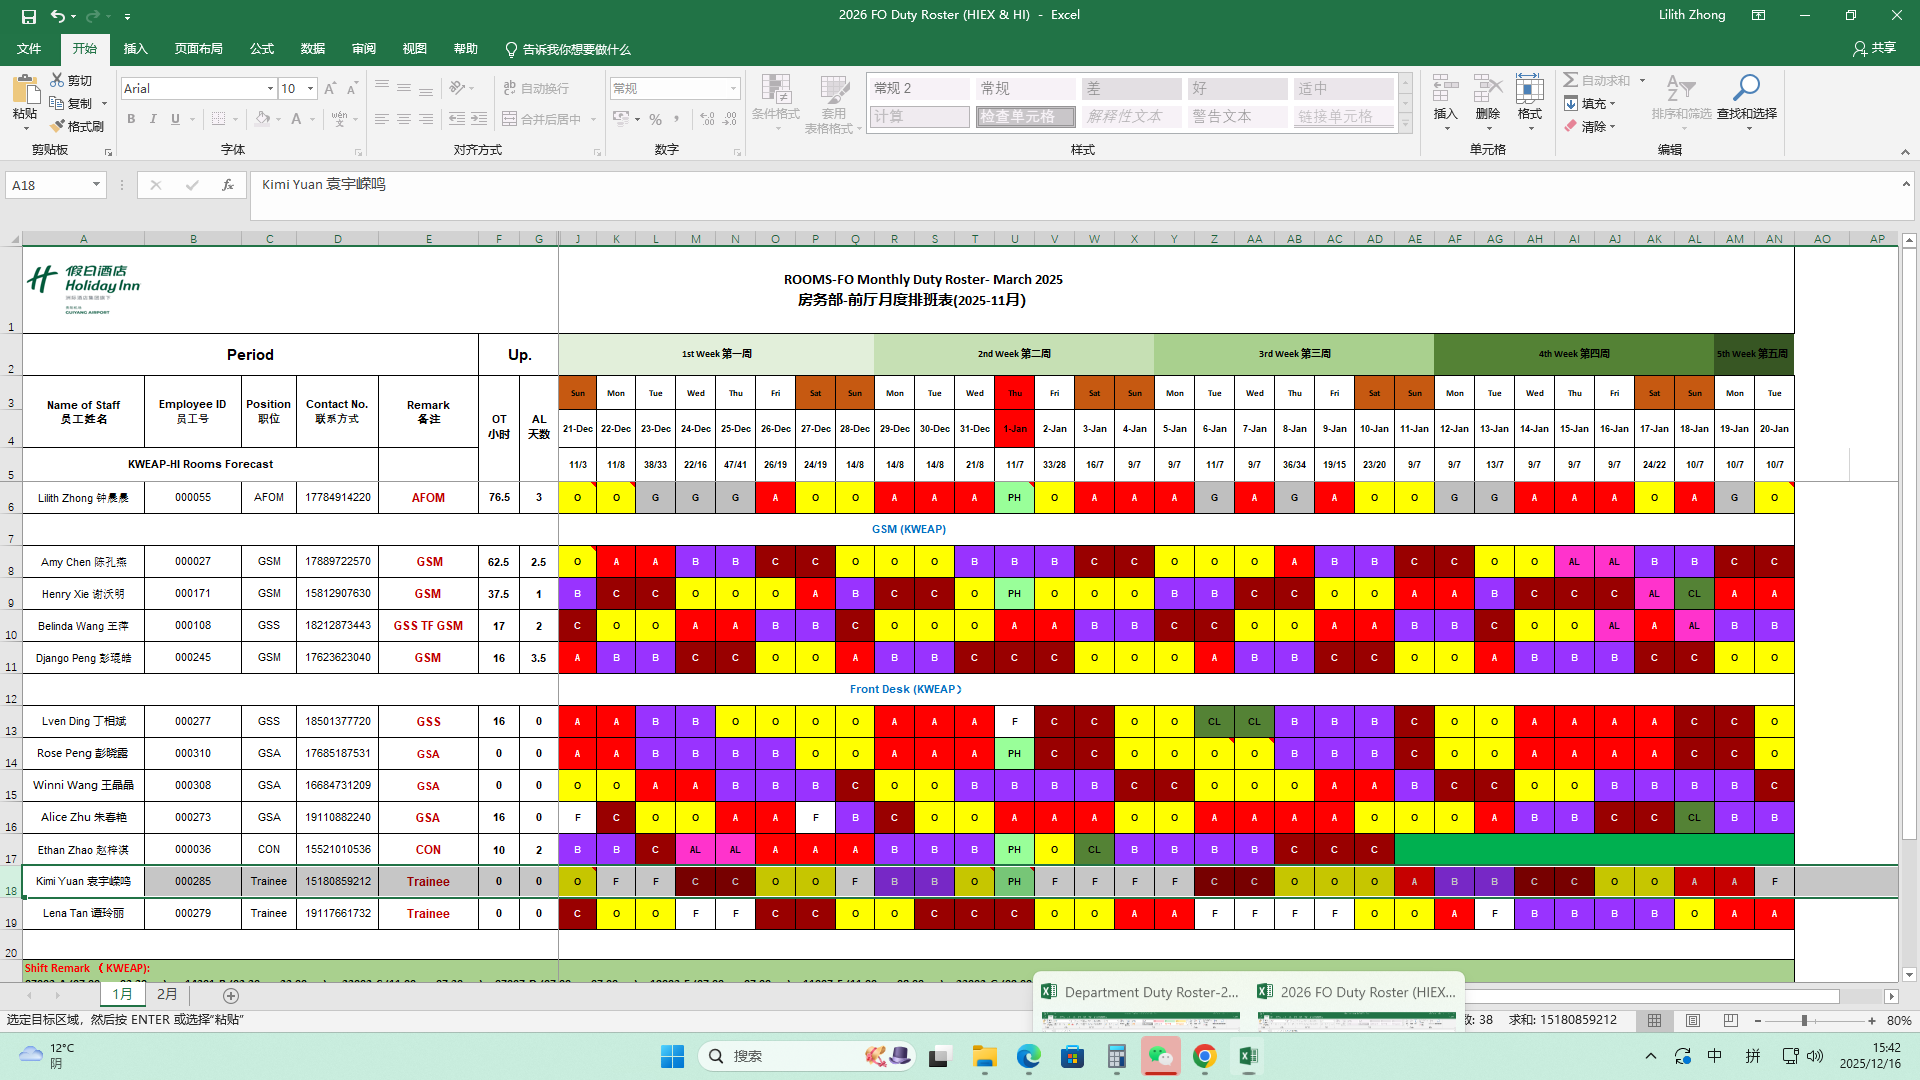Click the Find & Select magnifier icon

click(x=1746, y=89)
